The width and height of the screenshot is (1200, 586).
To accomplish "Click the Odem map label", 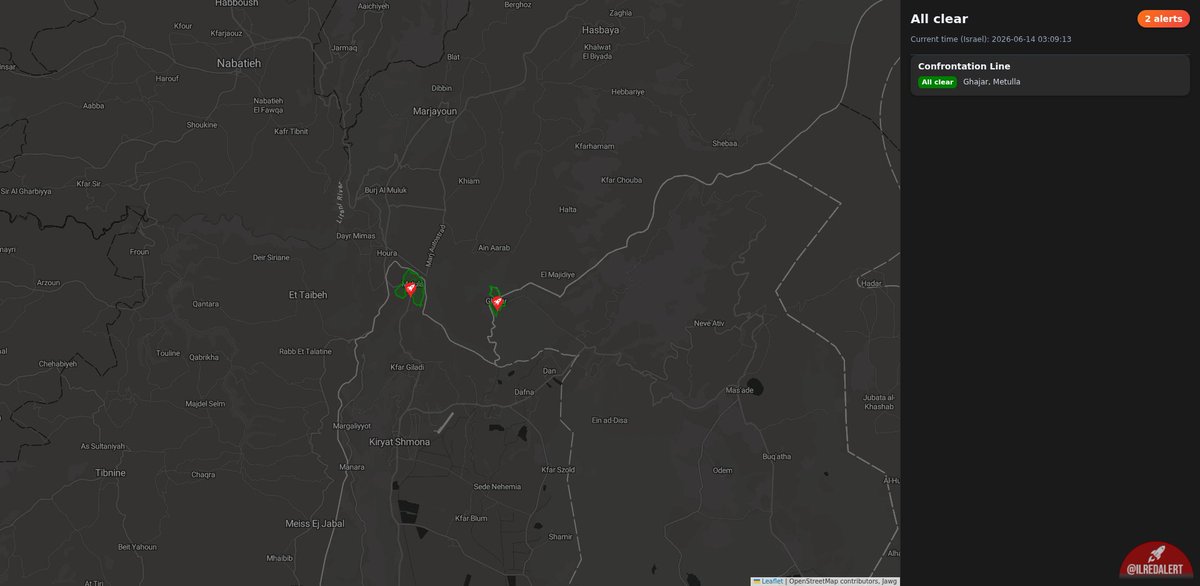I will (x=723, y=470).
